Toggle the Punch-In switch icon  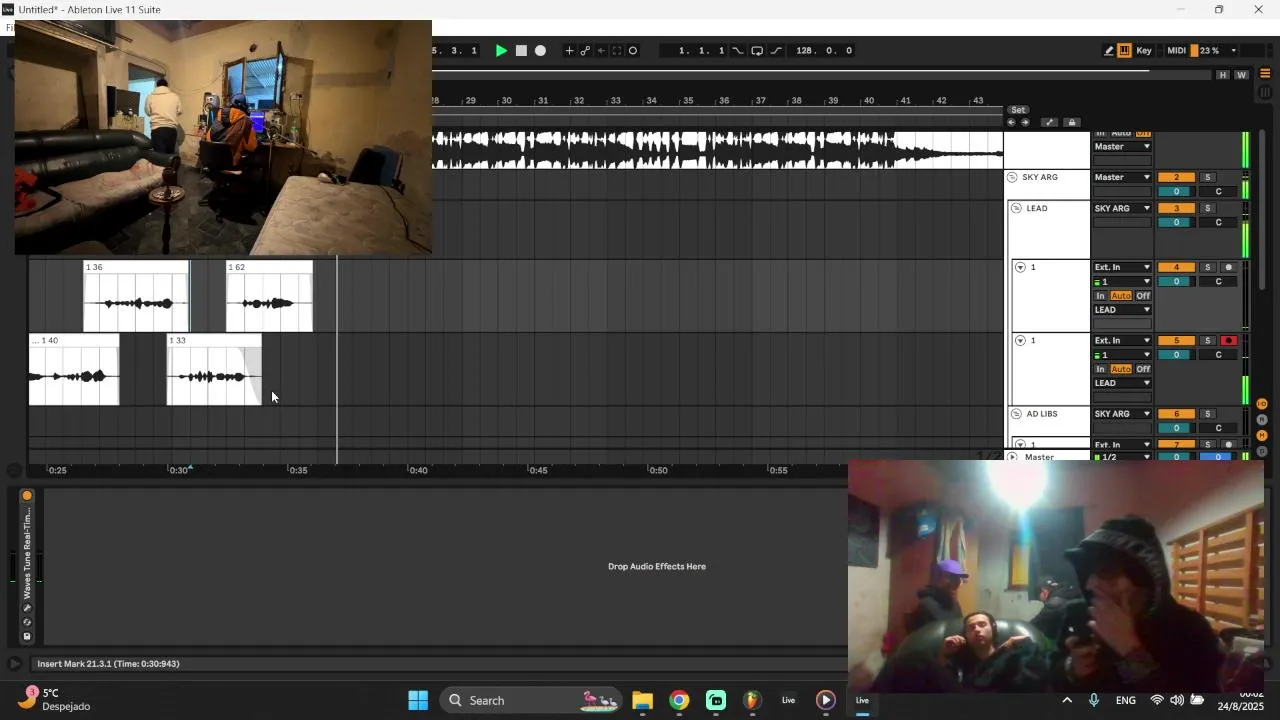738,51
